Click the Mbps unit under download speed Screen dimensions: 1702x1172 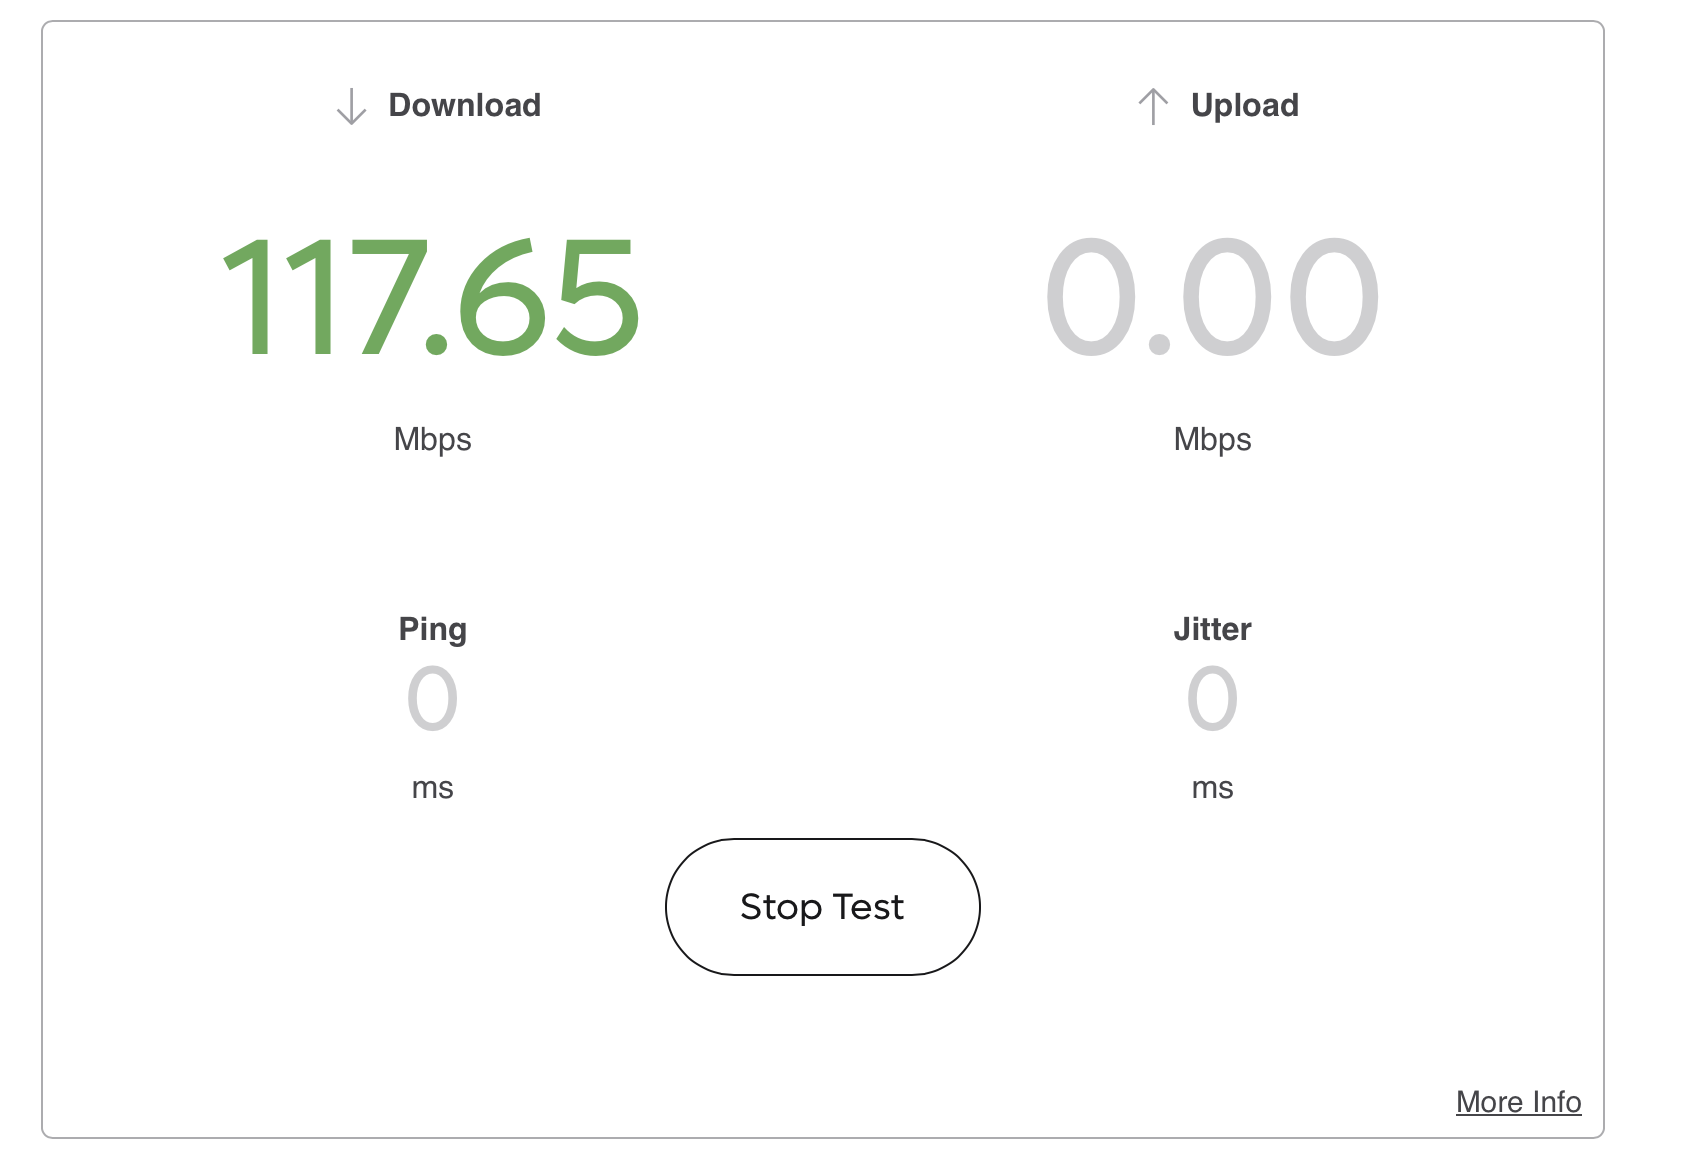point(432,439)
